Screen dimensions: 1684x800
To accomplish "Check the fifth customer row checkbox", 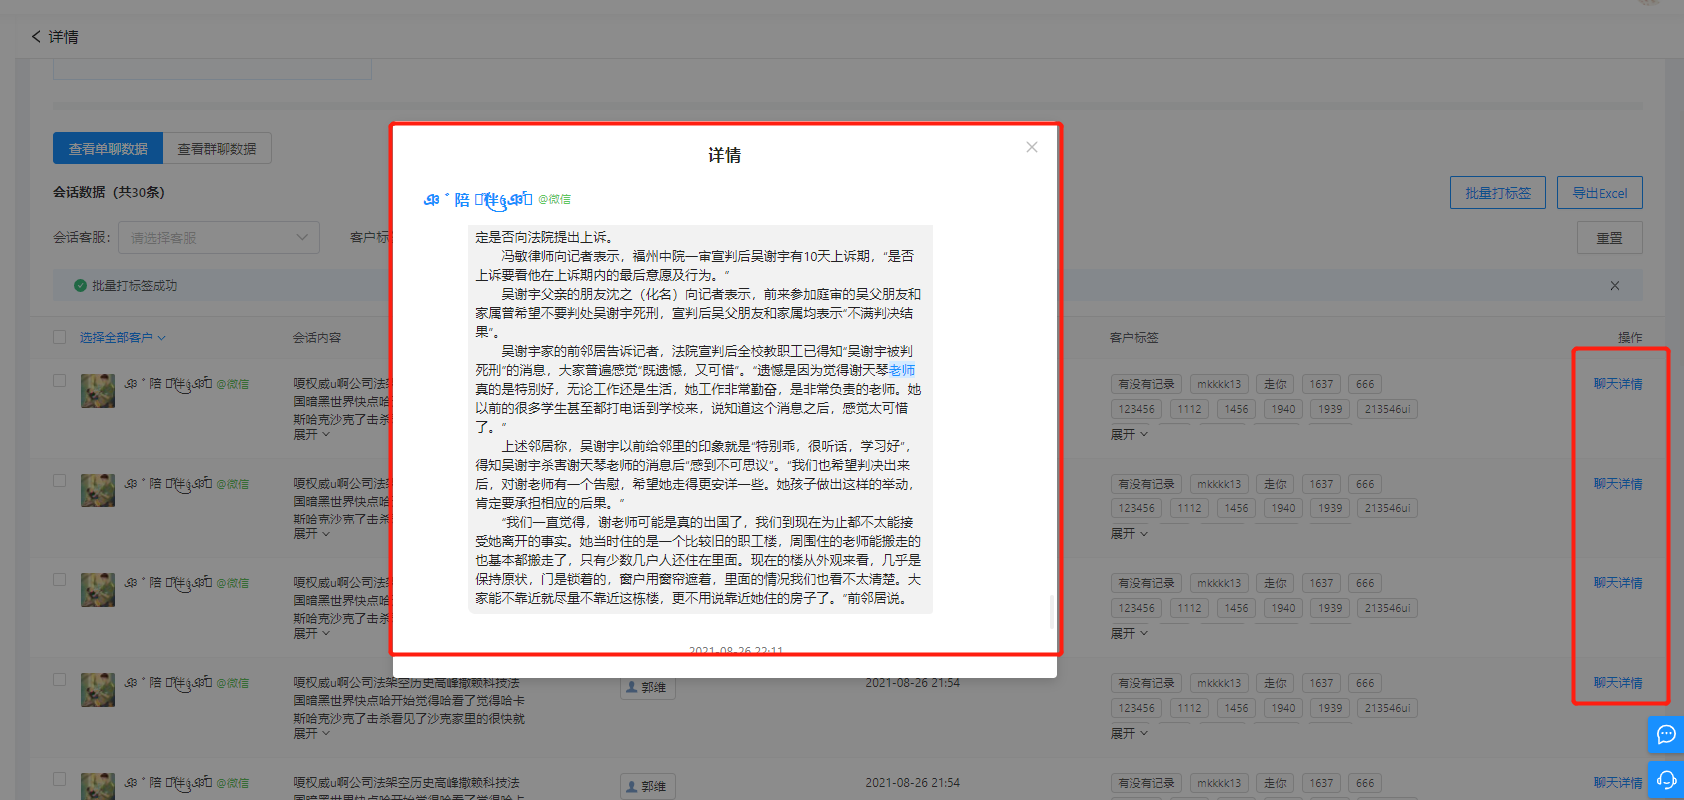I will [60, 779].
